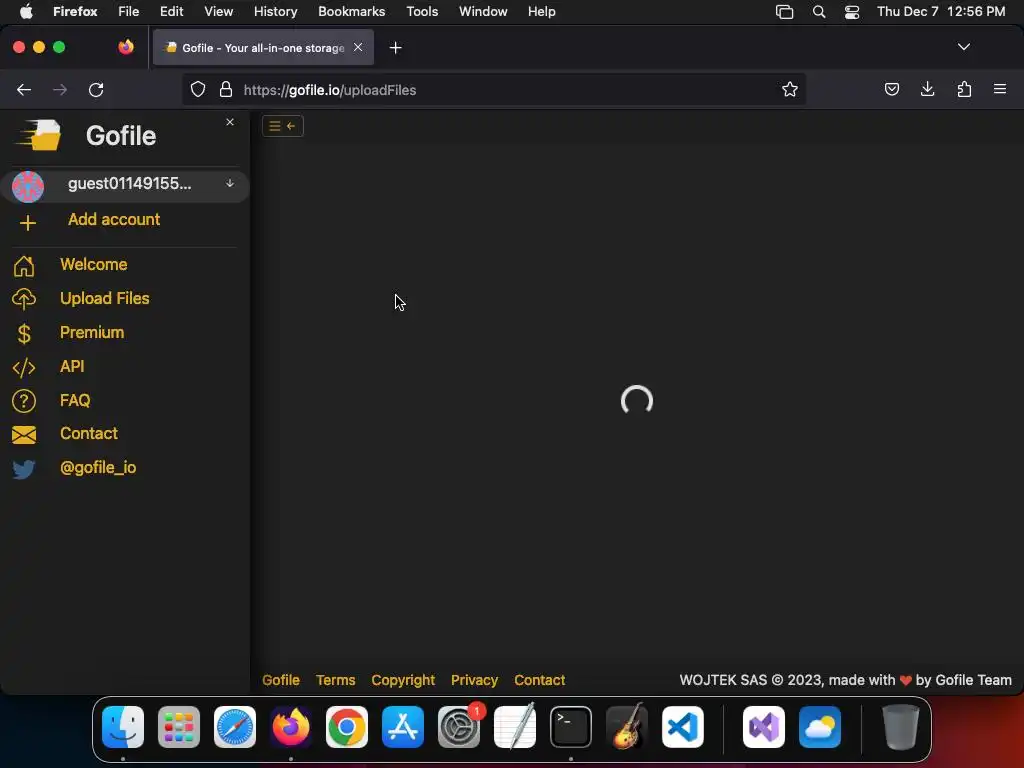The width and height of the screenshot is (1024, 768).
Task: Open the File menu
Action: (129, 12)
